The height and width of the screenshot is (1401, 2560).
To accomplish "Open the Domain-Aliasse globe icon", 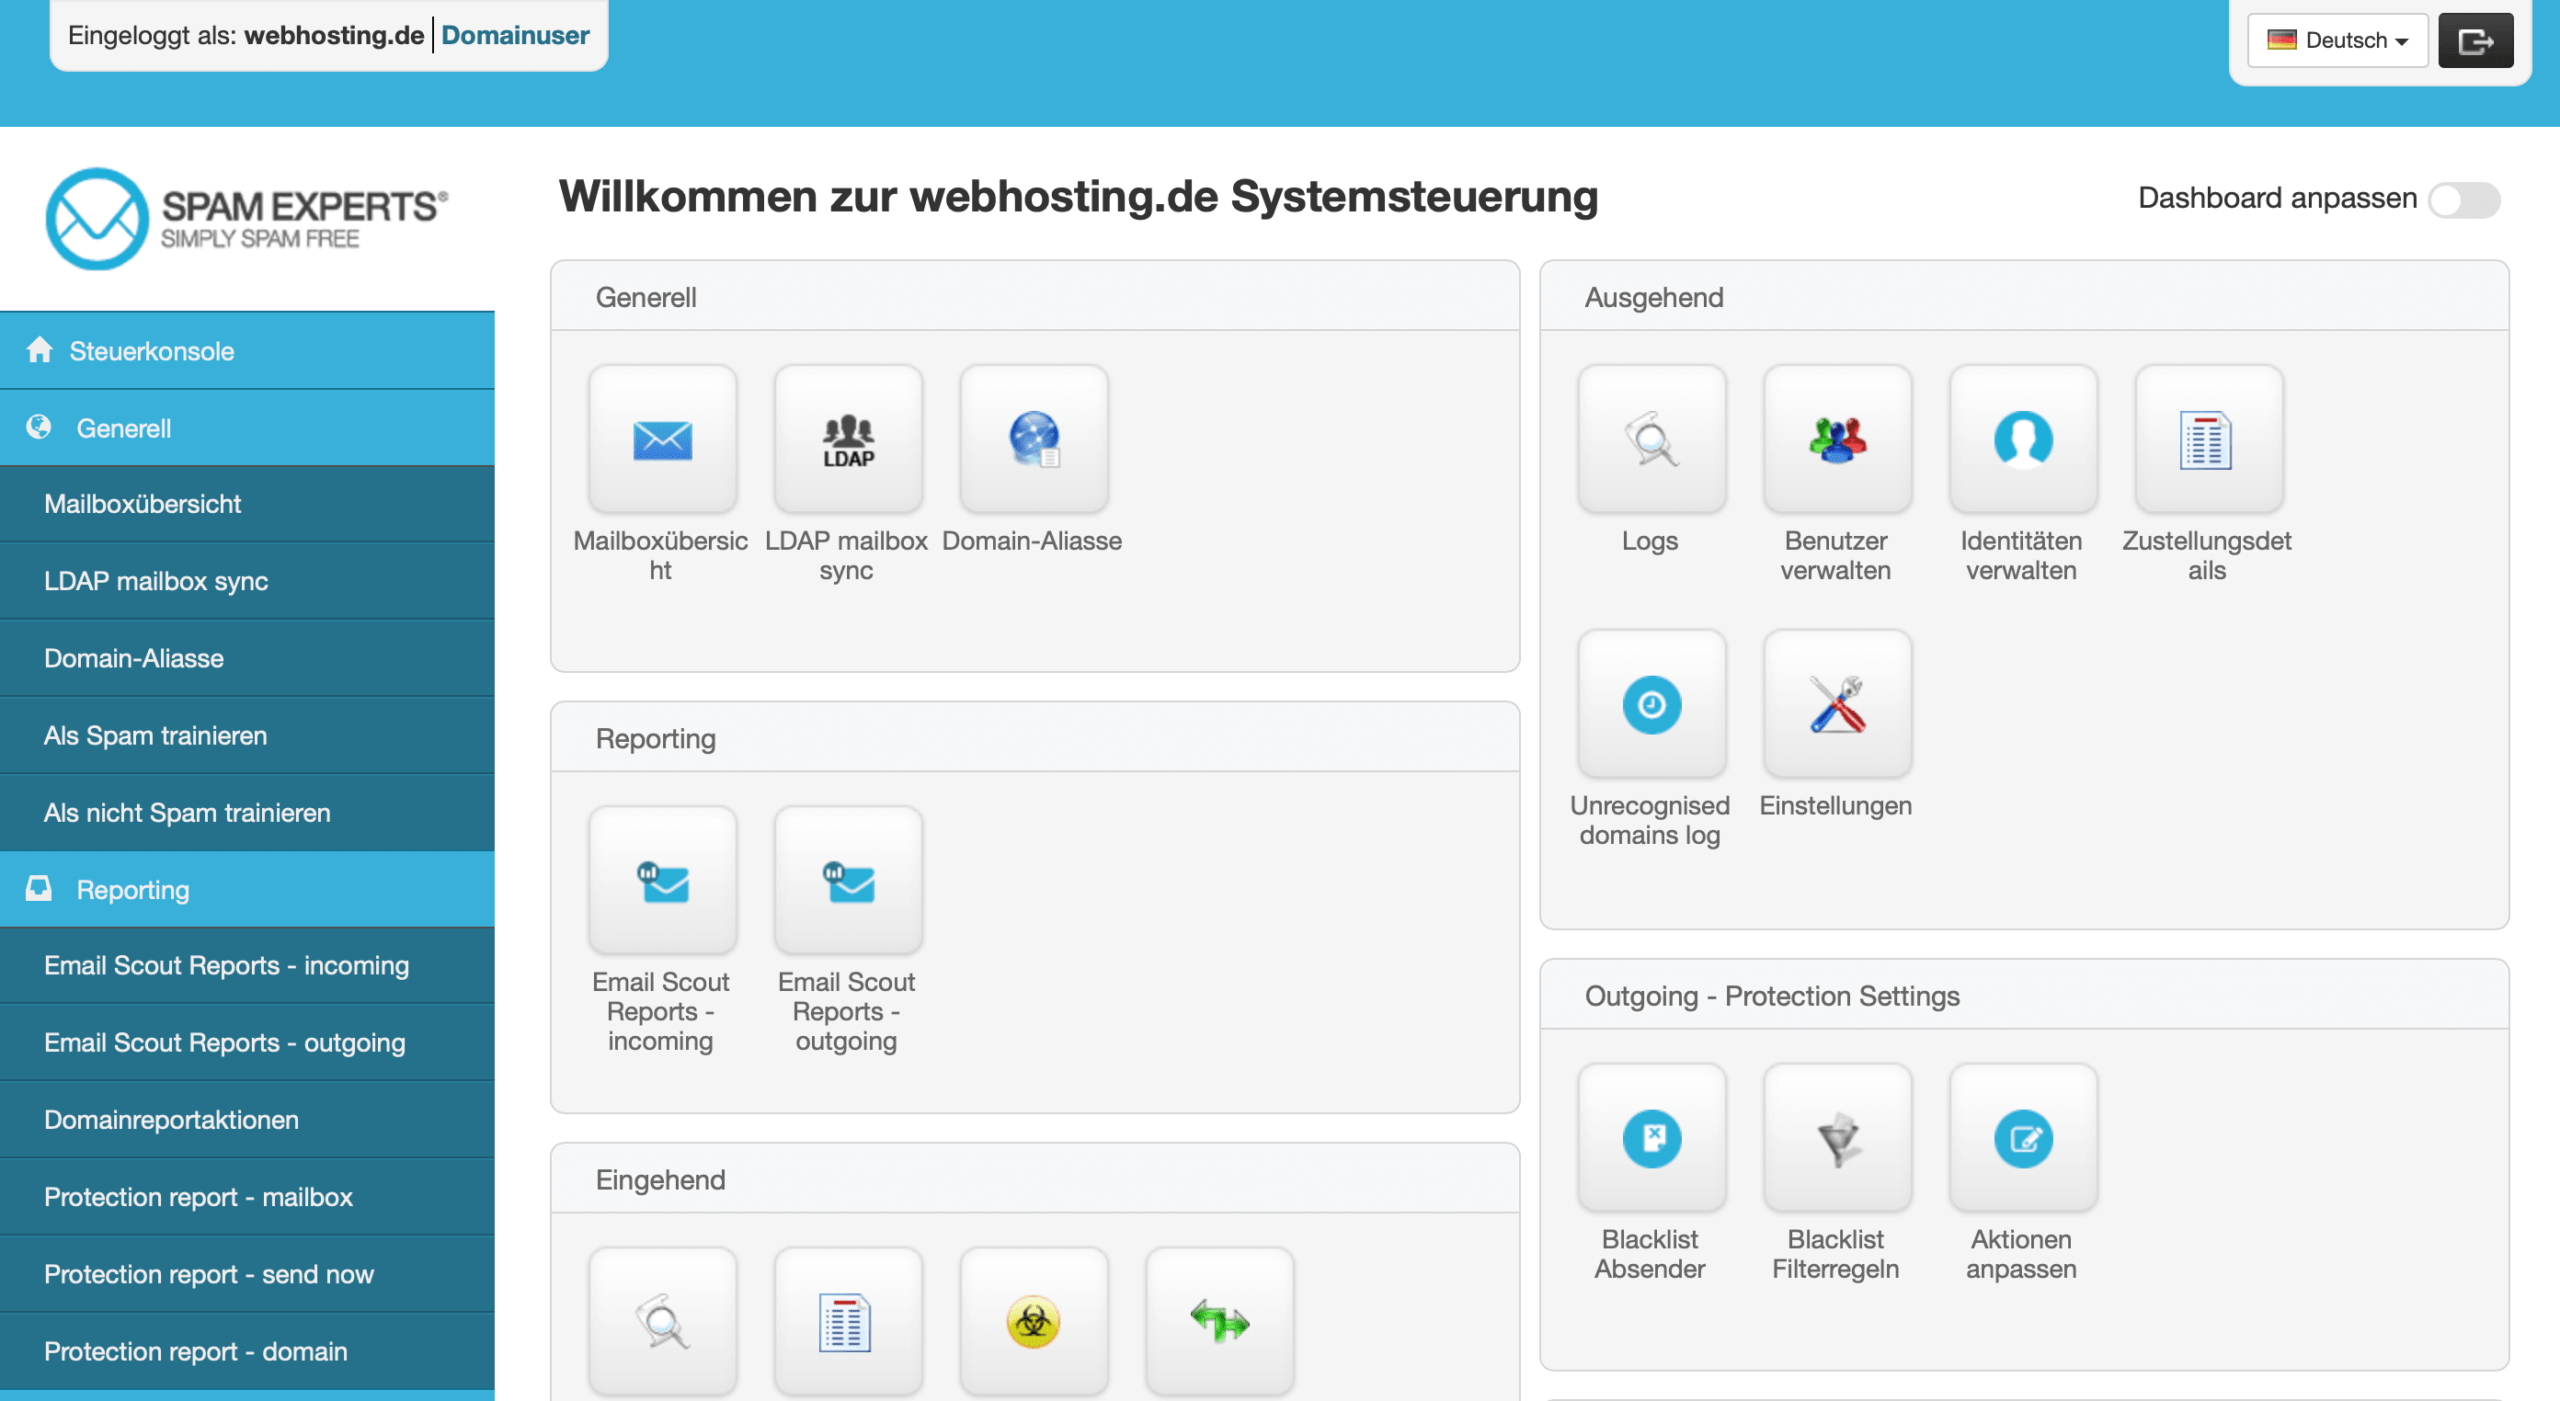I will point(1033,439).
